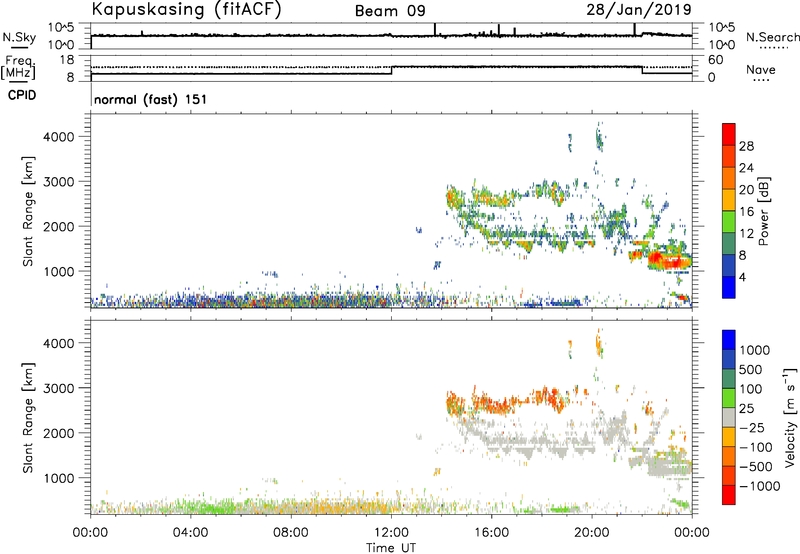Click the 'Beam 09' label
Screen dimensions: 800x554
pos(390,11)
